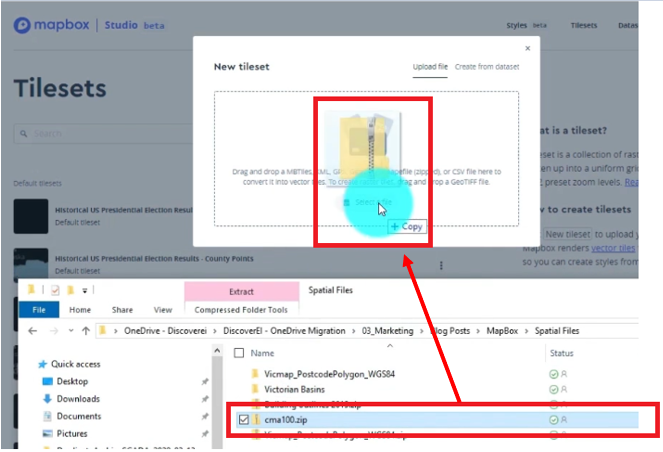Go up one folder level arrow
Screen dimensions: 663x452
pyautogui.click(x=87, y=331)
